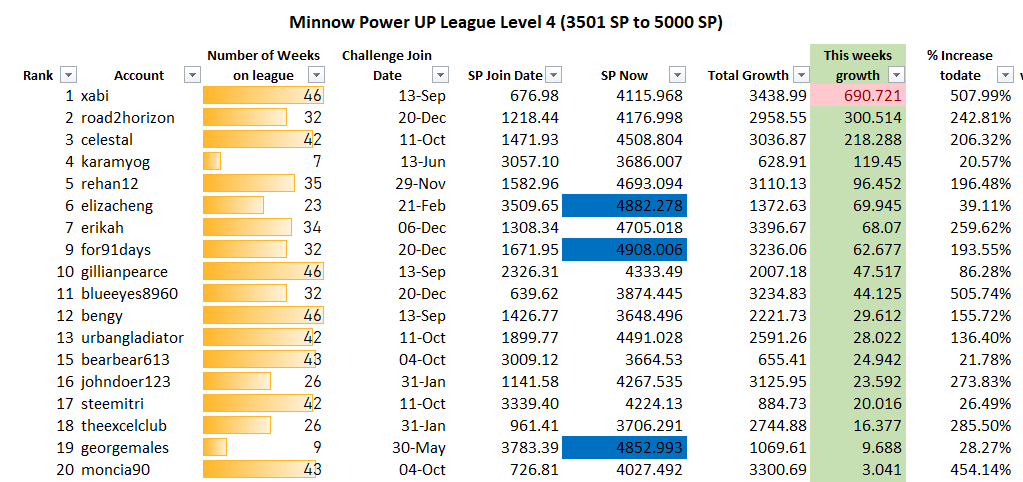Click the account name for91days
The image size is (1023, 482).
pos(116,250)
